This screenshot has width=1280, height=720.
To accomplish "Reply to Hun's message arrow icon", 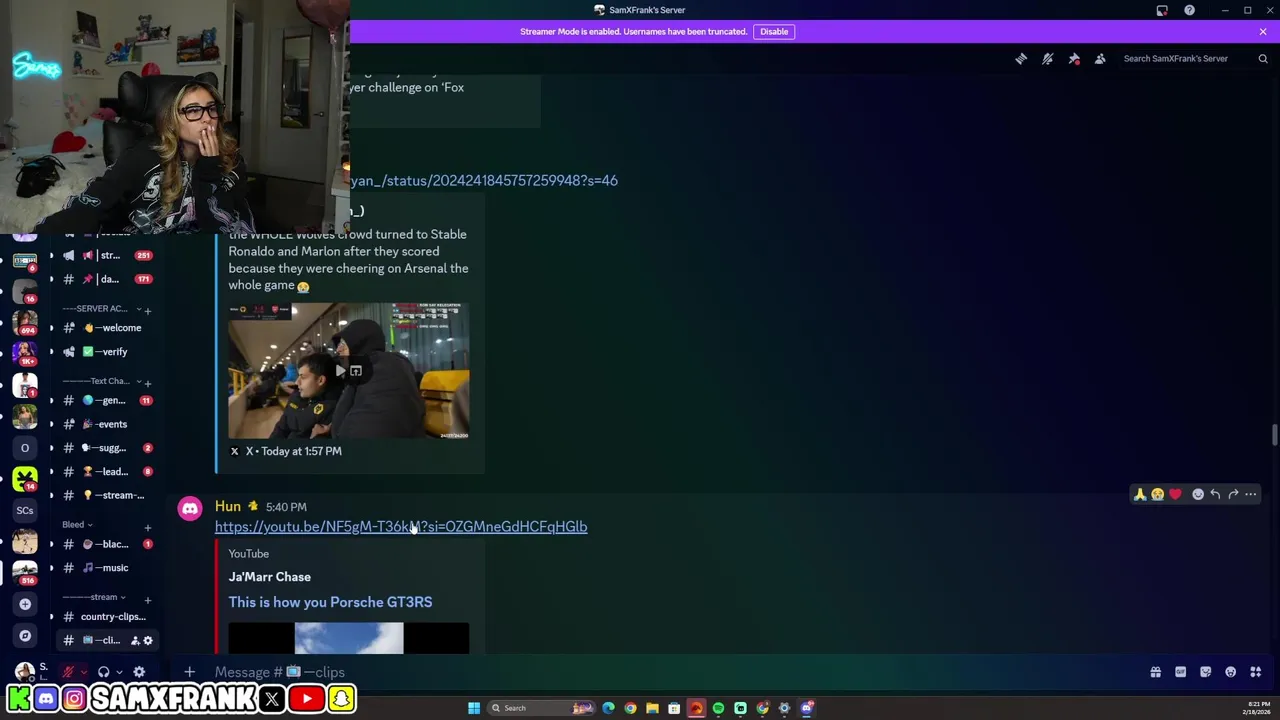I will coord(1215,494).
